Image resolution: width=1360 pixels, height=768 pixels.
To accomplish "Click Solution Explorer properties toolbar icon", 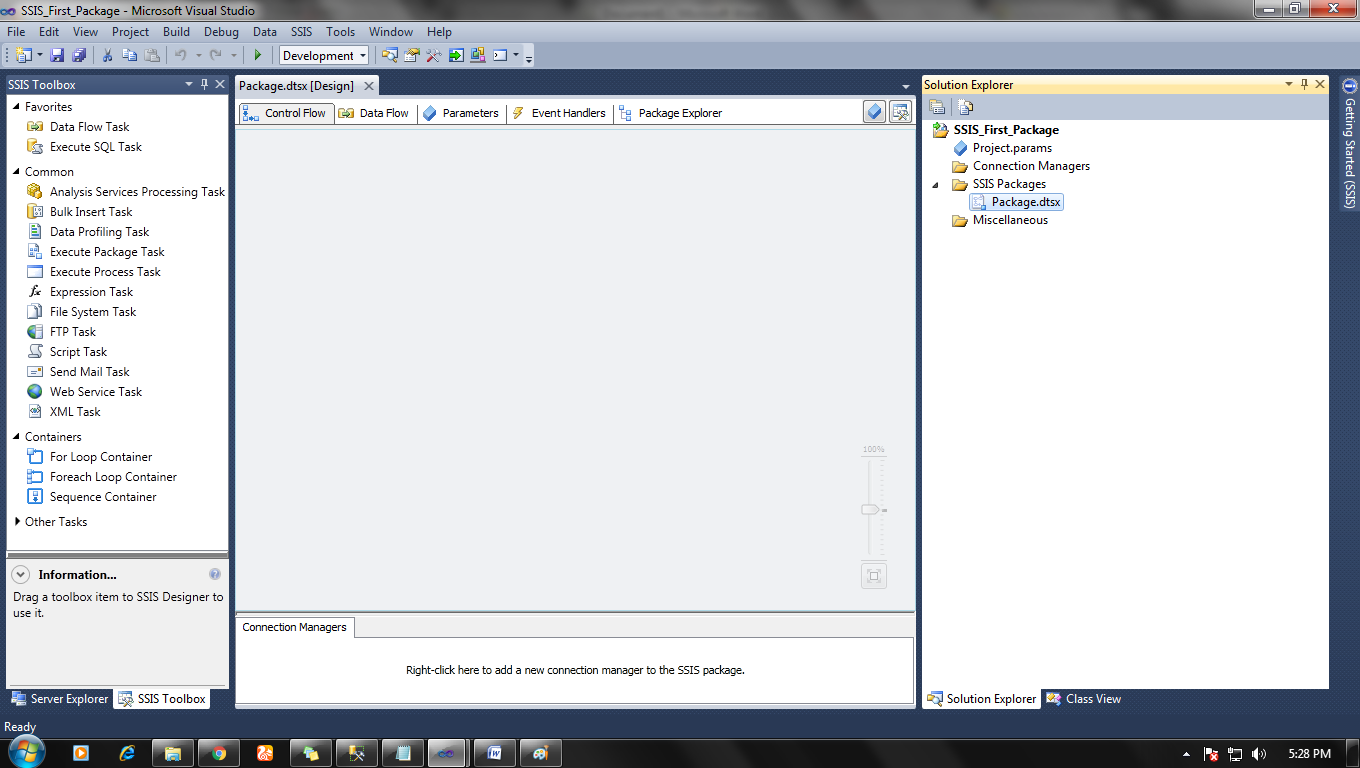I will coord(938,107).
